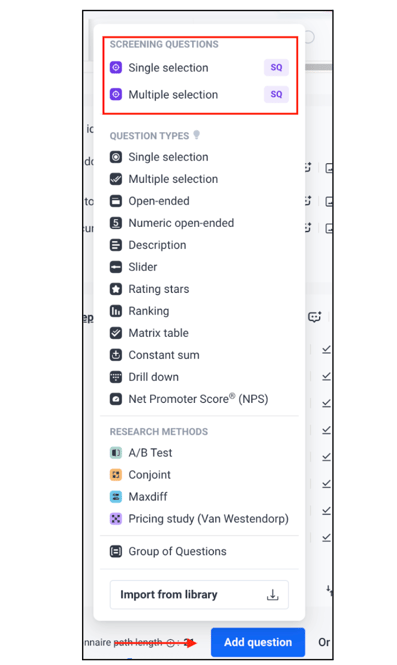The height and width of the screenshot is (665, 397).
Task: Add a Net Promoter Score question
Action: point(189,399)
